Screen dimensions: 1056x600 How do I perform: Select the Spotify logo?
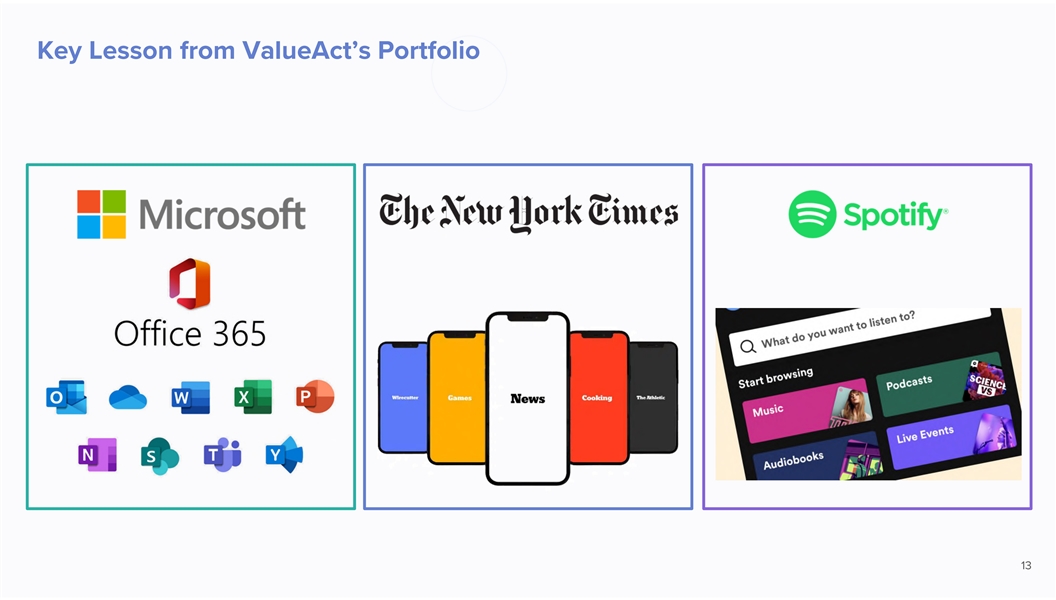866,214
